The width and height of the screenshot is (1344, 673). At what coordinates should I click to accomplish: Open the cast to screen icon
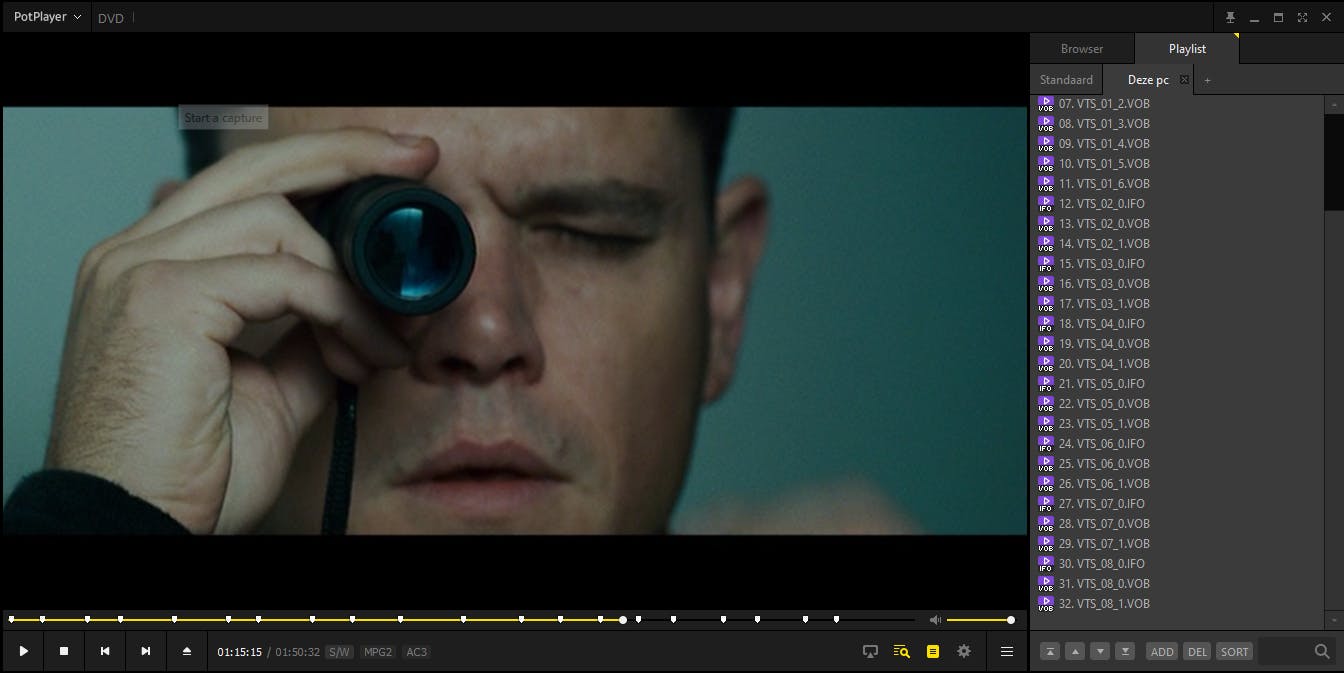pos(870,652)
